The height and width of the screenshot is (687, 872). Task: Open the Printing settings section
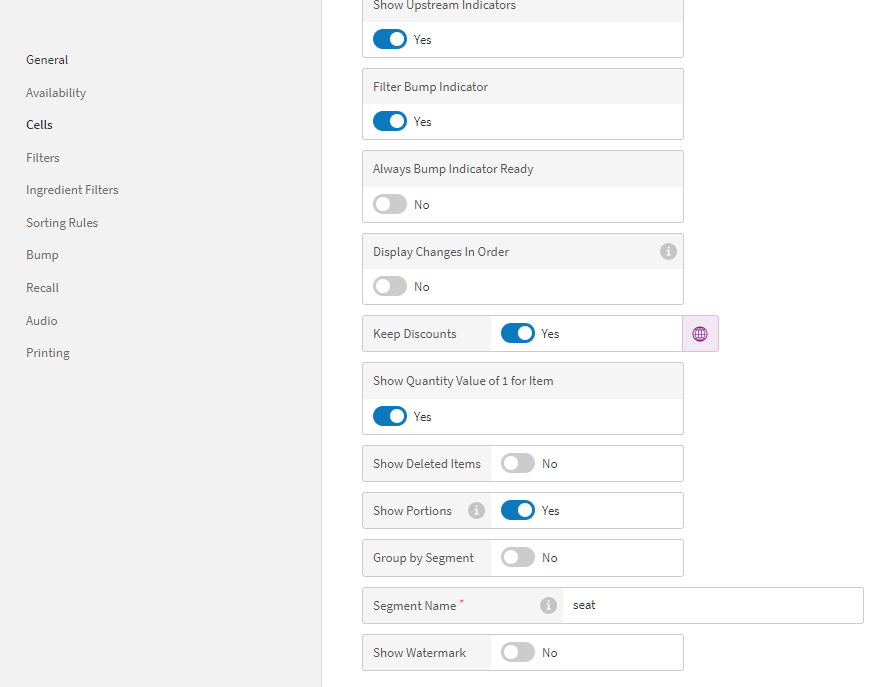47,352
